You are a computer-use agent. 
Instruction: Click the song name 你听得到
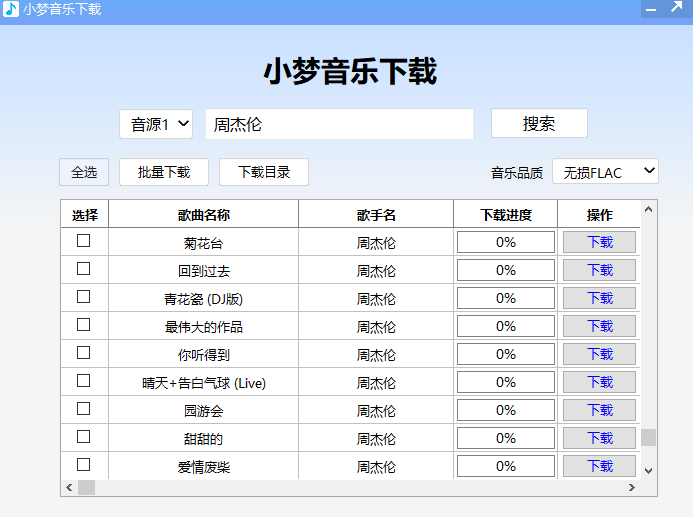click(x=204, y=355)
